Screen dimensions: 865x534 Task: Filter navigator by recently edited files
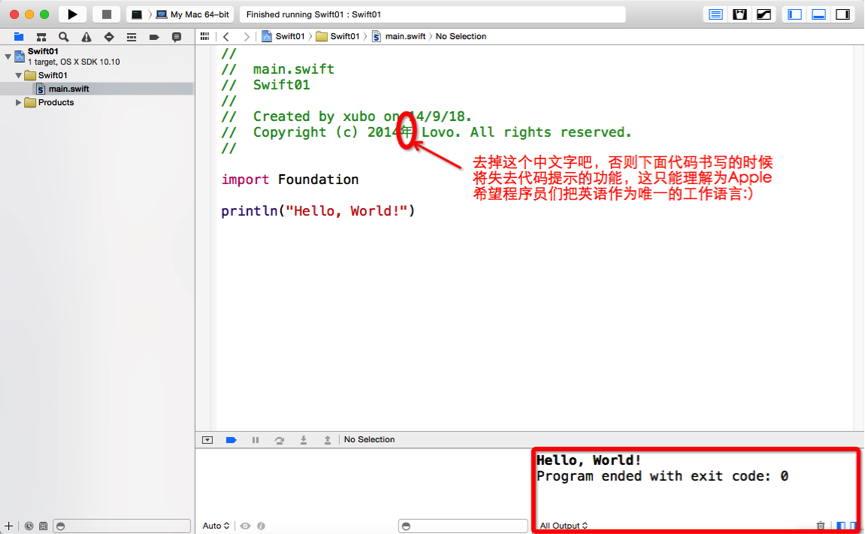[x=29, y=526]
